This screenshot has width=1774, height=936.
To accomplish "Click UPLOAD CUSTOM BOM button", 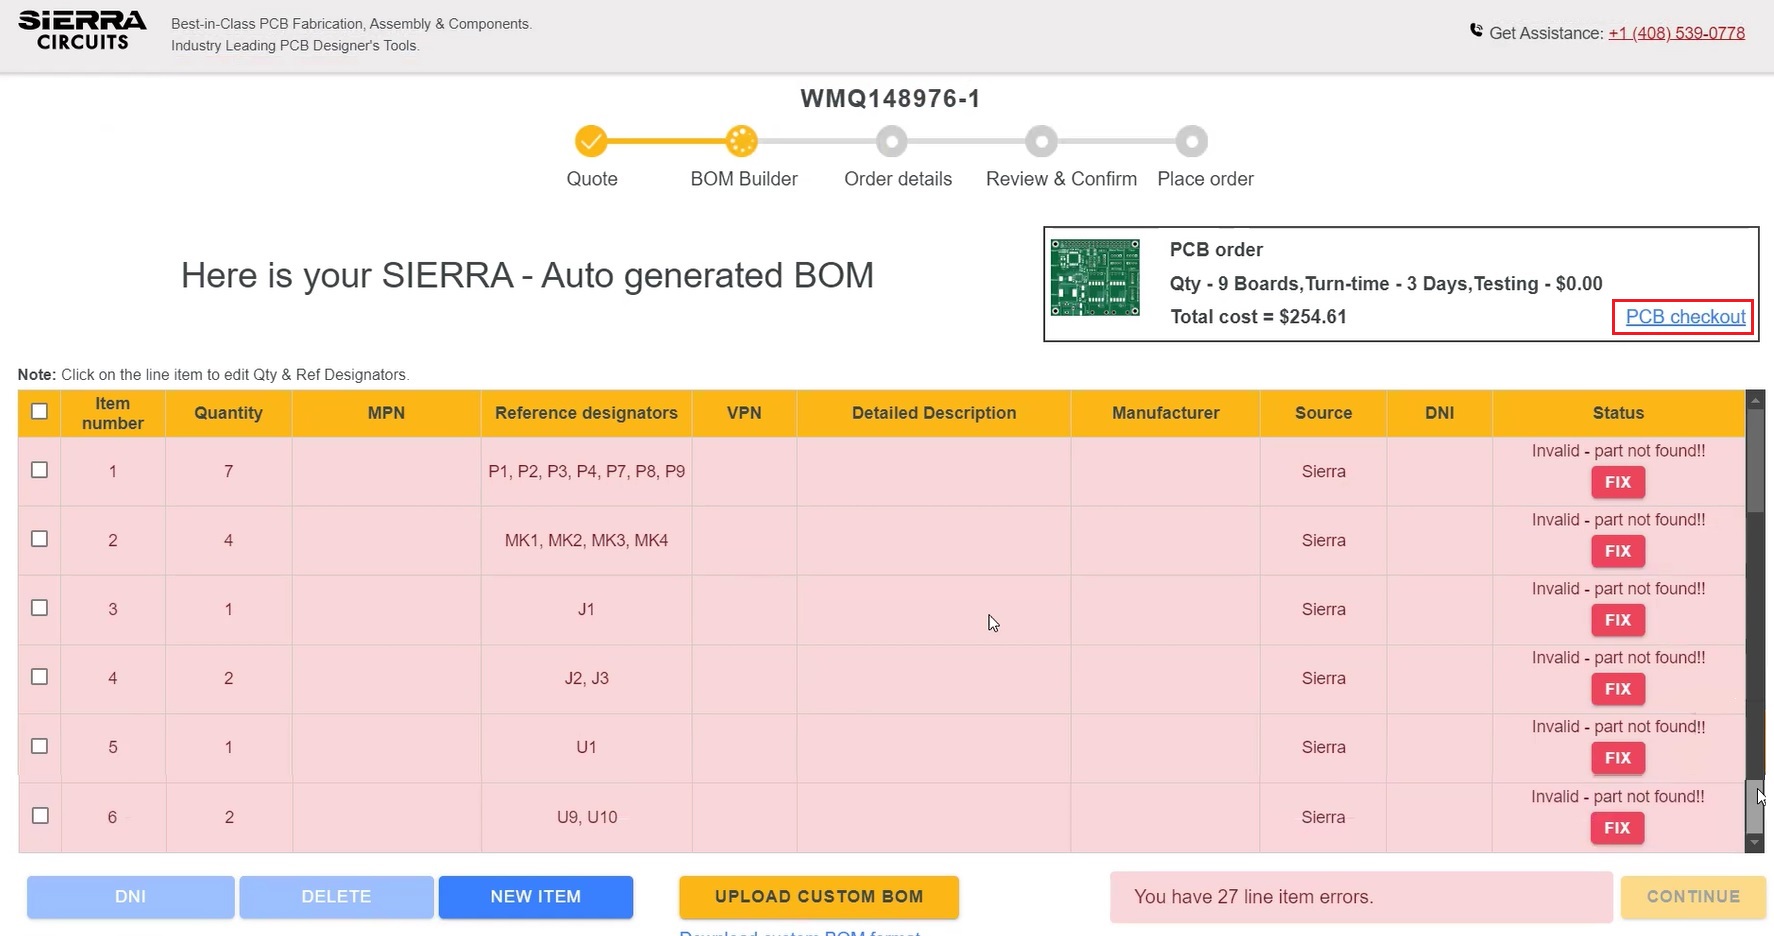I will pos(819,897).
